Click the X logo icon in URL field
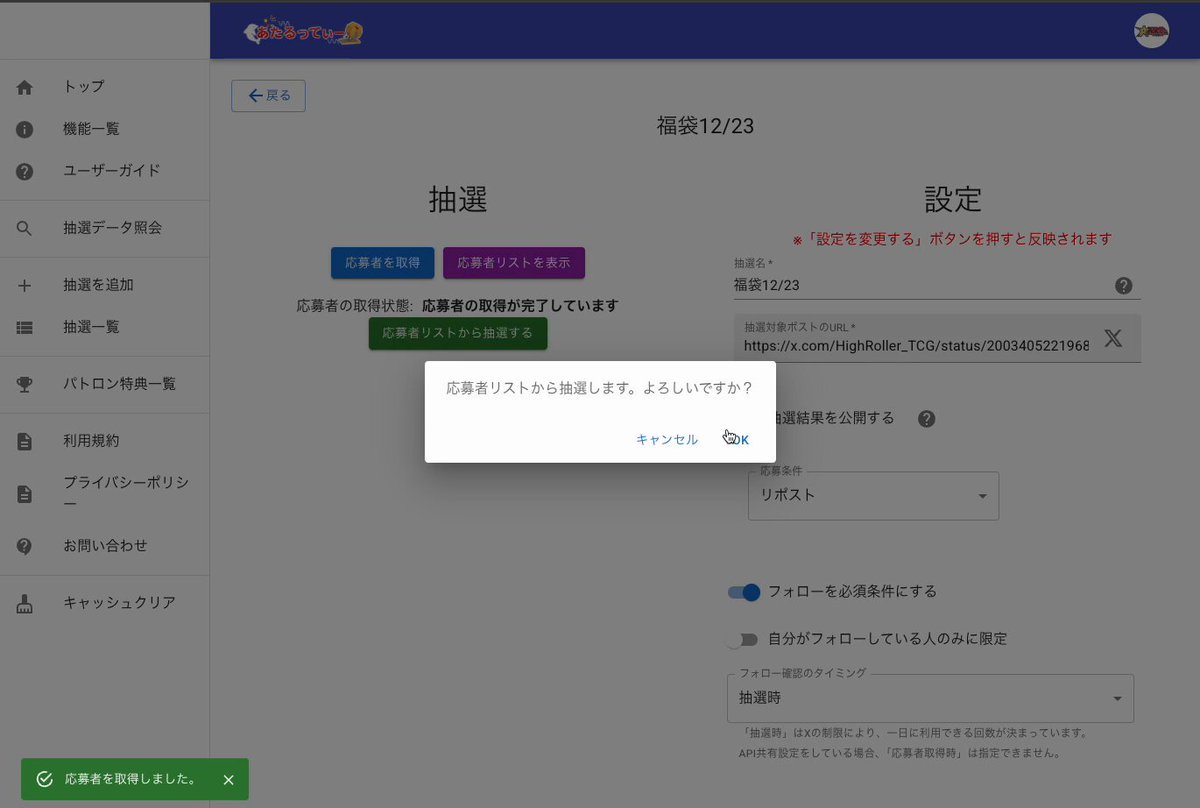This screenshot has width=1200, height=808. click(x=1113, y=338)
